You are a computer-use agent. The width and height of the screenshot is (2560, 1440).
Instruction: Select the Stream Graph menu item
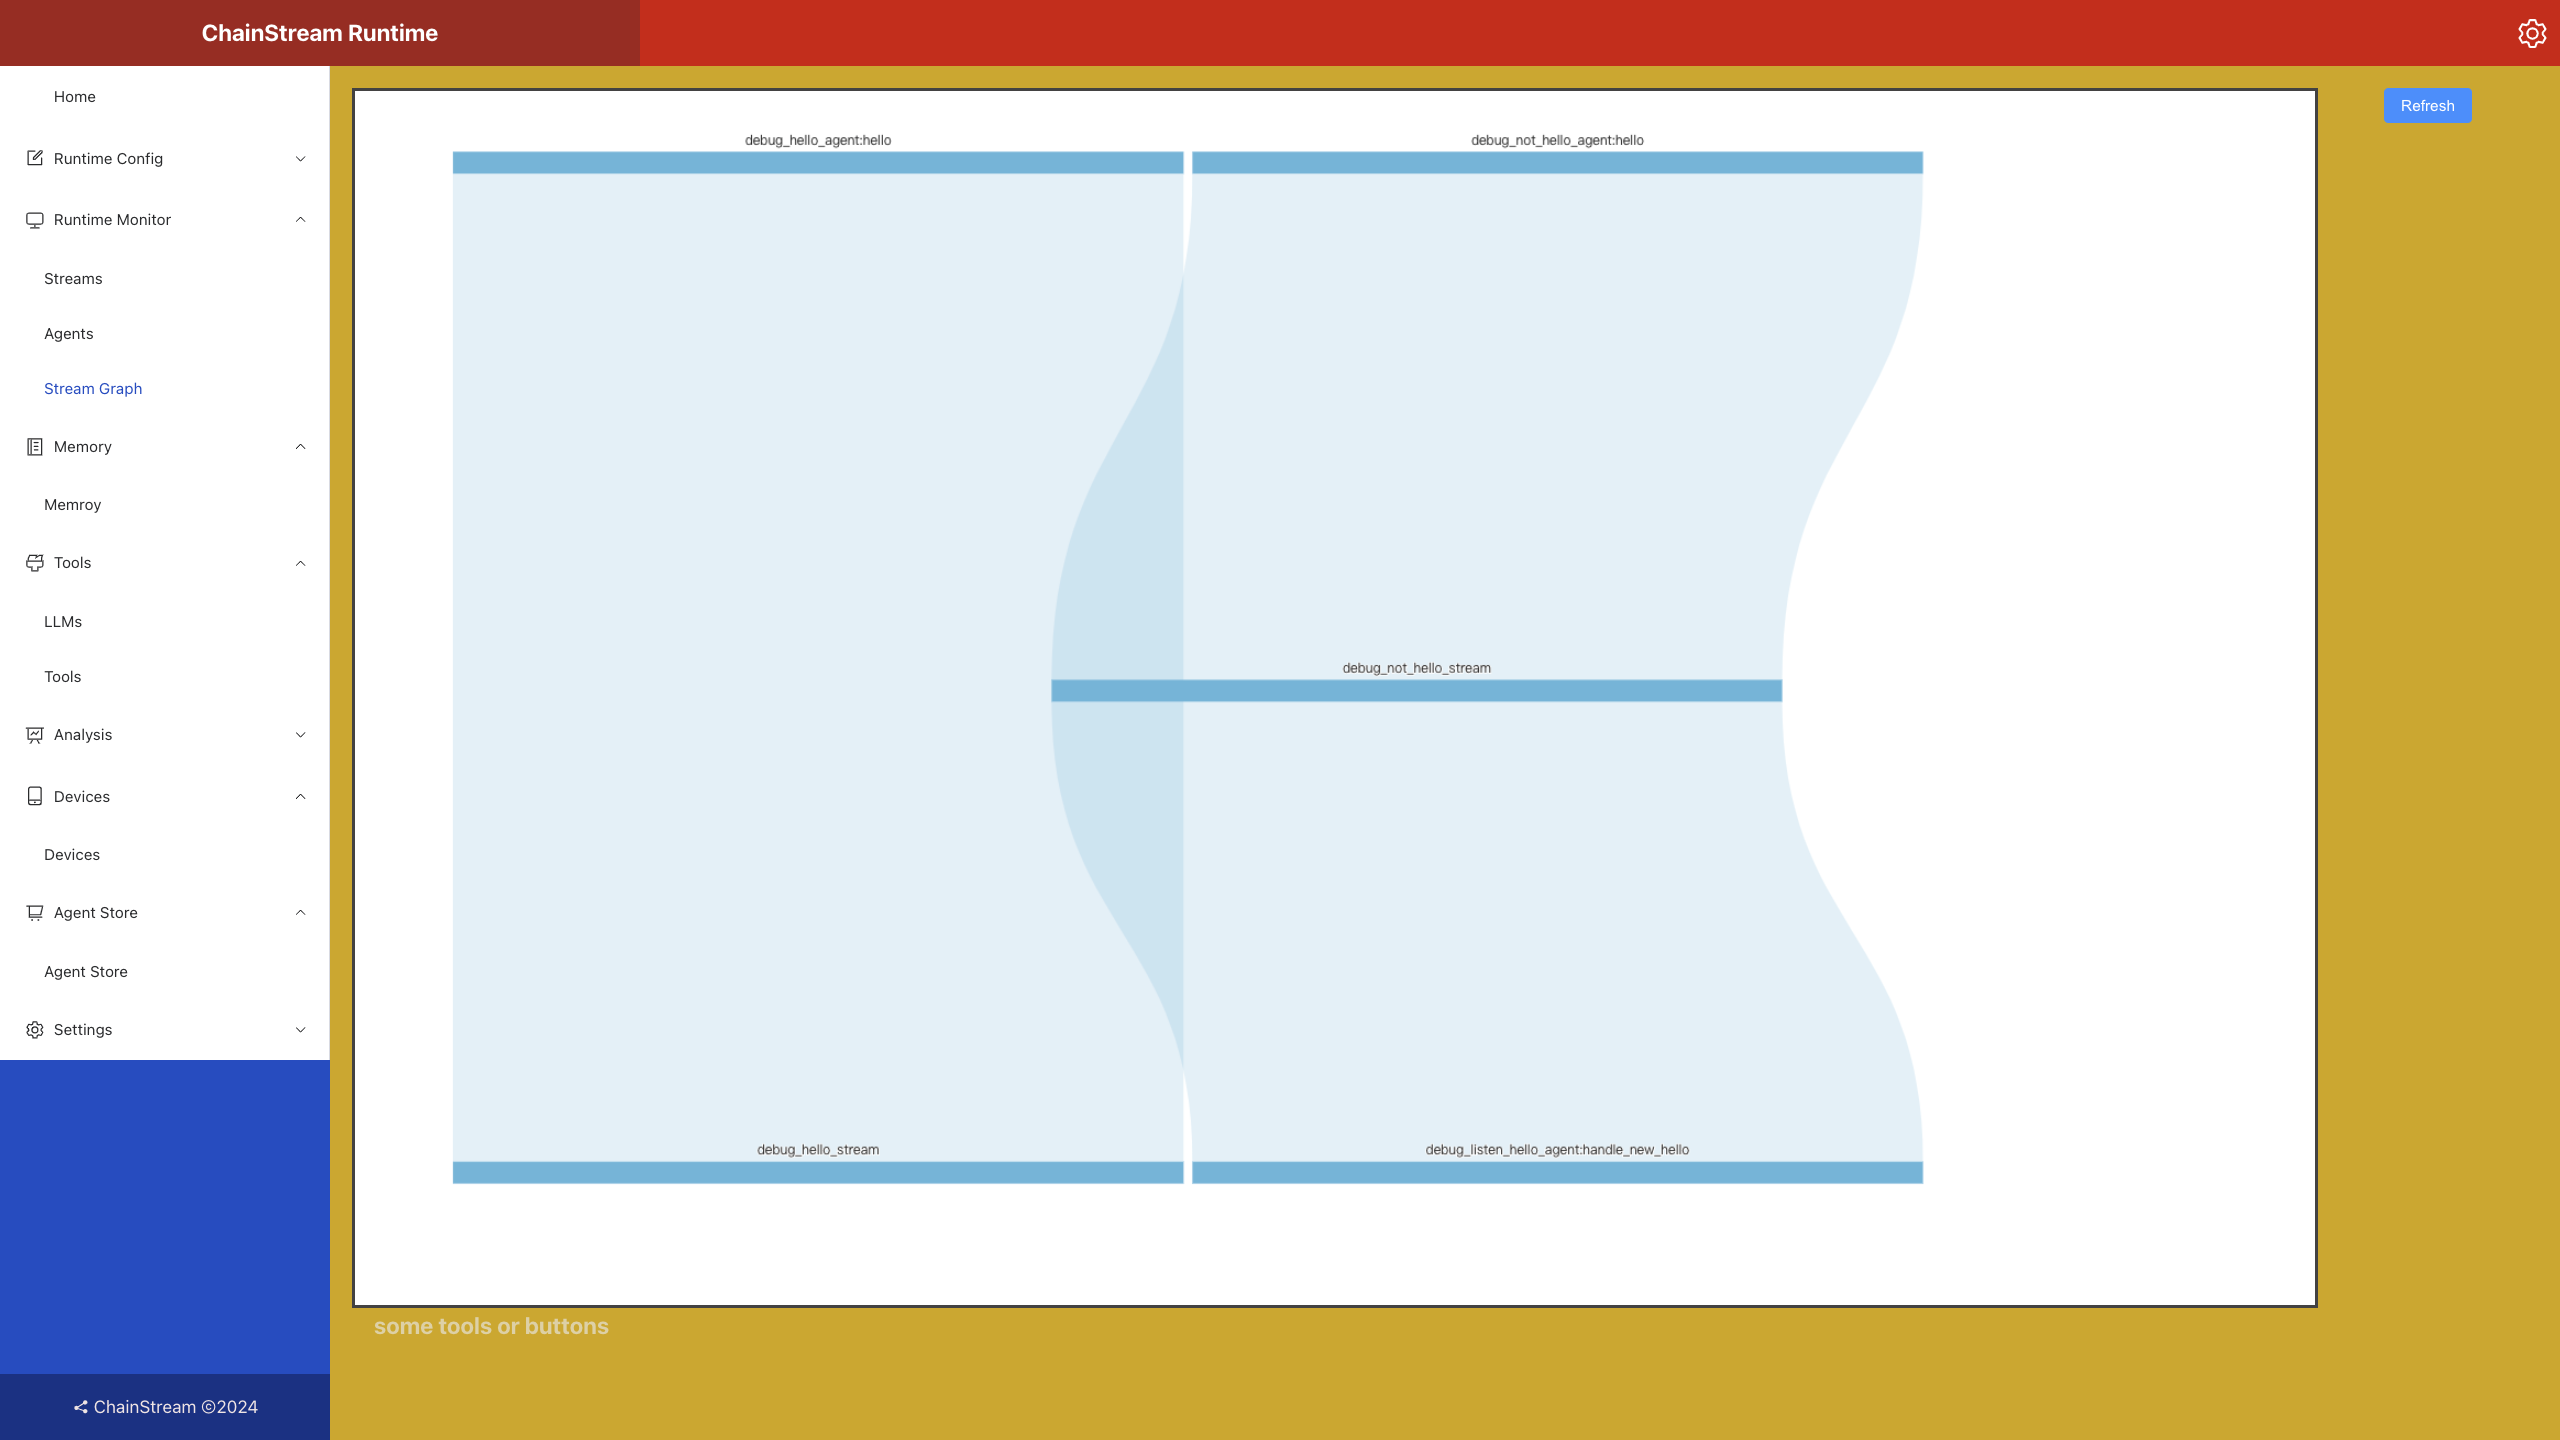click(91, 387)
